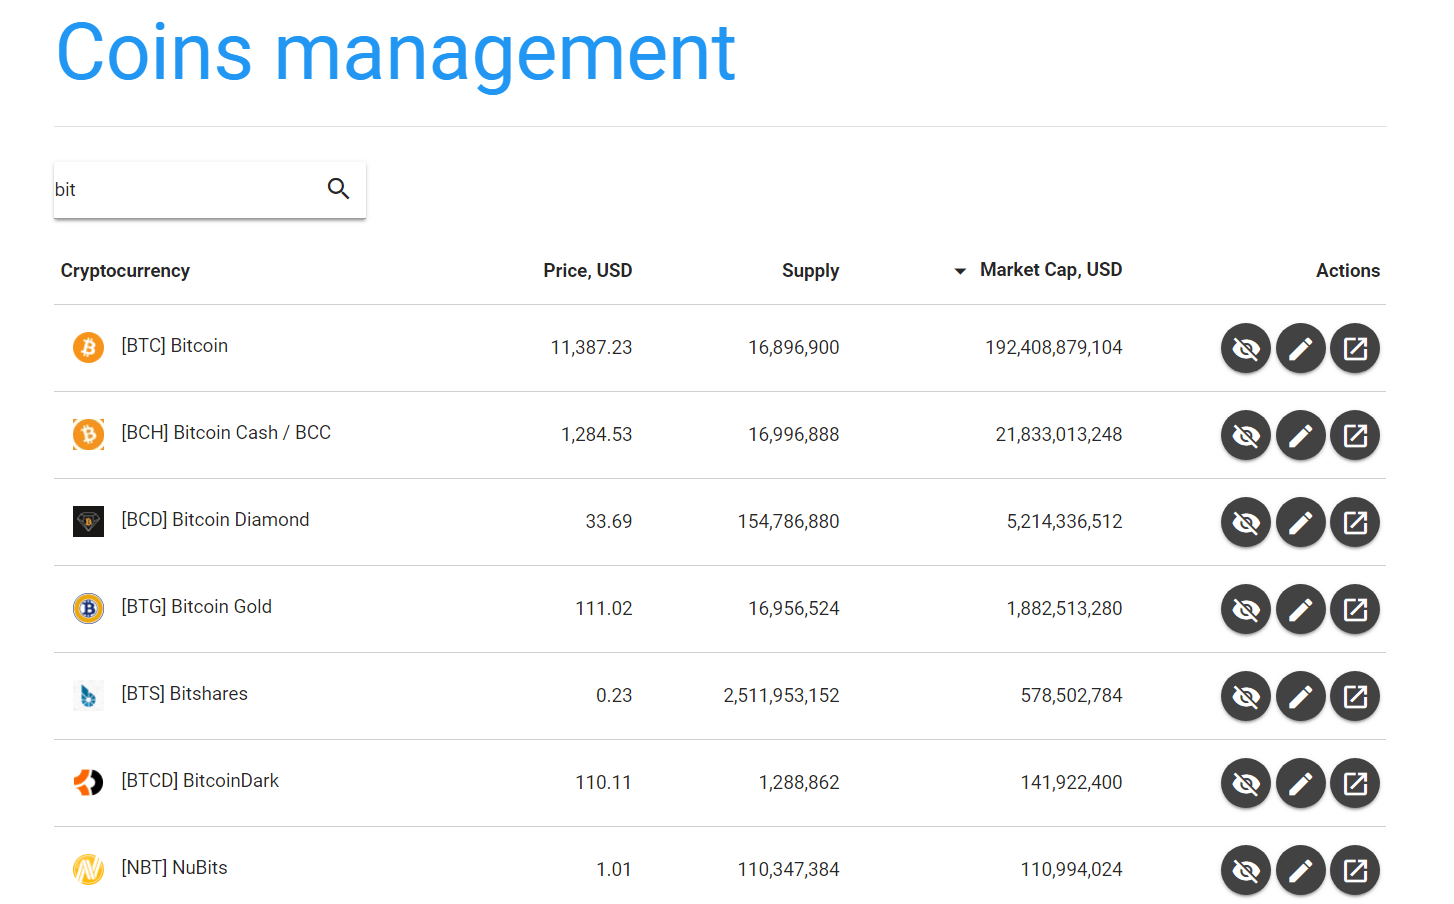Click Bitcoin Cash price 1,284.53
1454x904 pixels.
coord(597,435)
